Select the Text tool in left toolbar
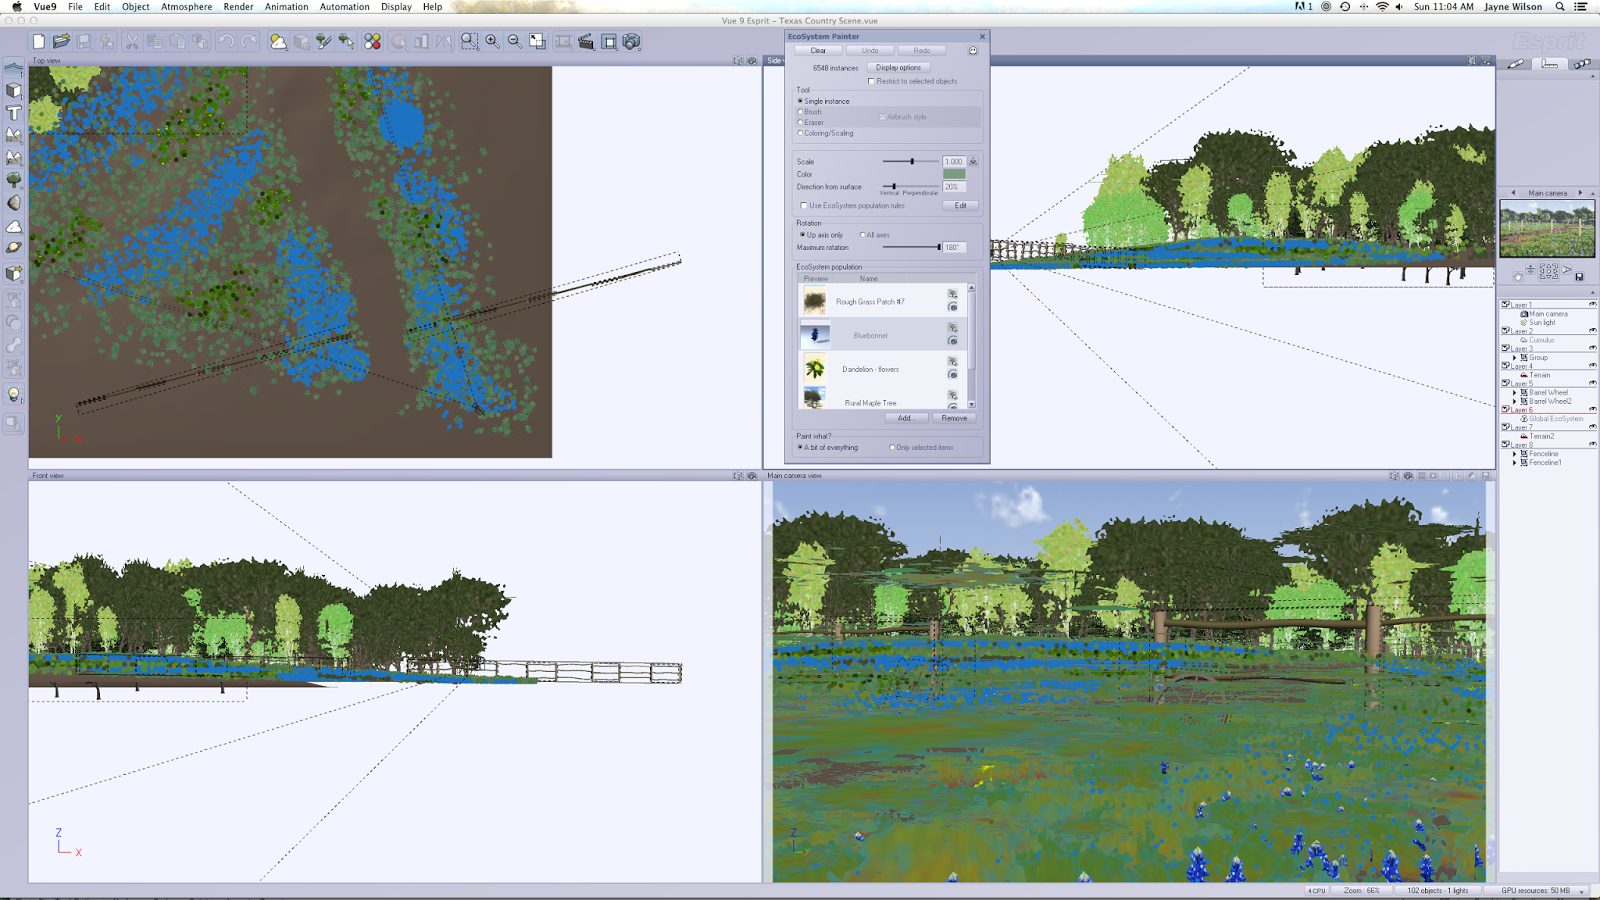Image resolution: width=1600 pixels, height=900 pixels. click(x=14, y=113)
